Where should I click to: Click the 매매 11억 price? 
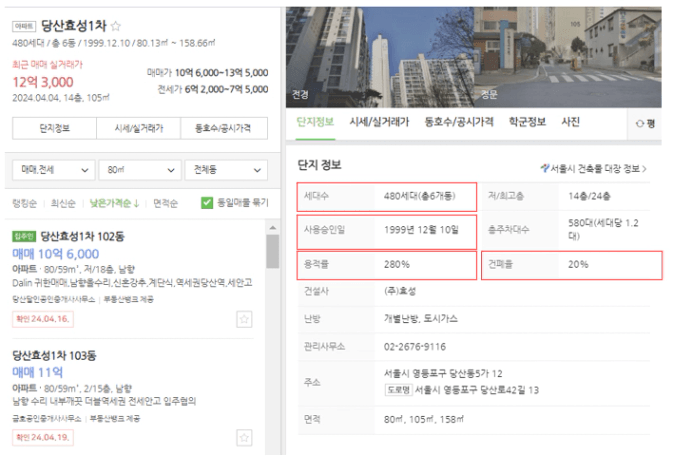click(x=37, y=372)
